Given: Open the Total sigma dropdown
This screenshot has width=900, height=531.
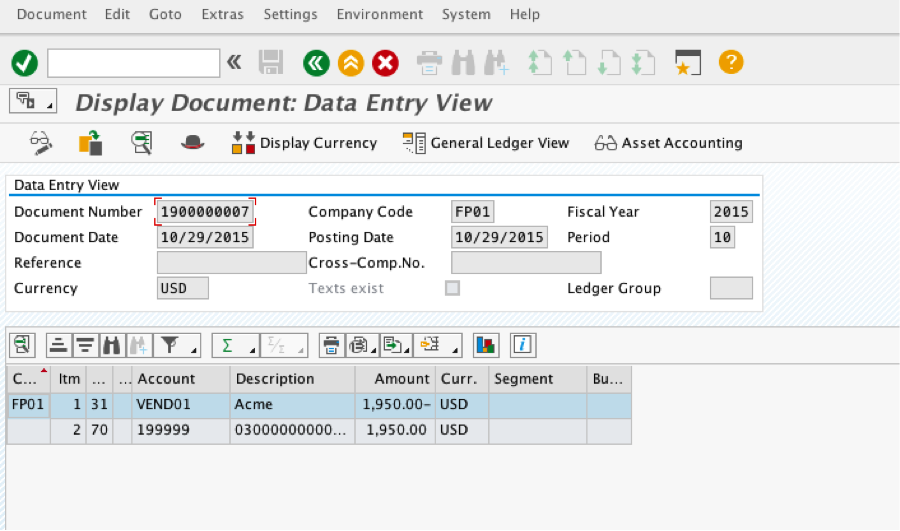Looking at the screenshot, I should [x=235, y=345].
